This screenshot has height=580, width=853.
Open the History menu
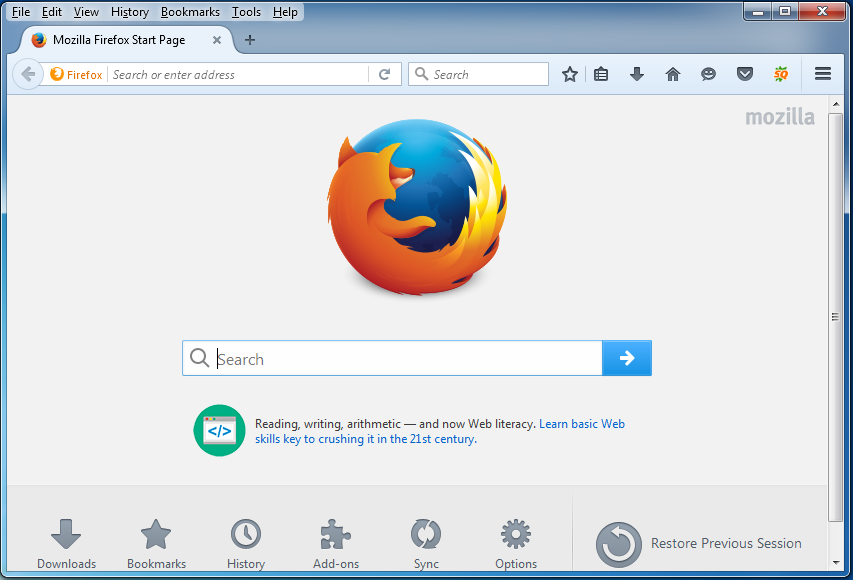129,12
